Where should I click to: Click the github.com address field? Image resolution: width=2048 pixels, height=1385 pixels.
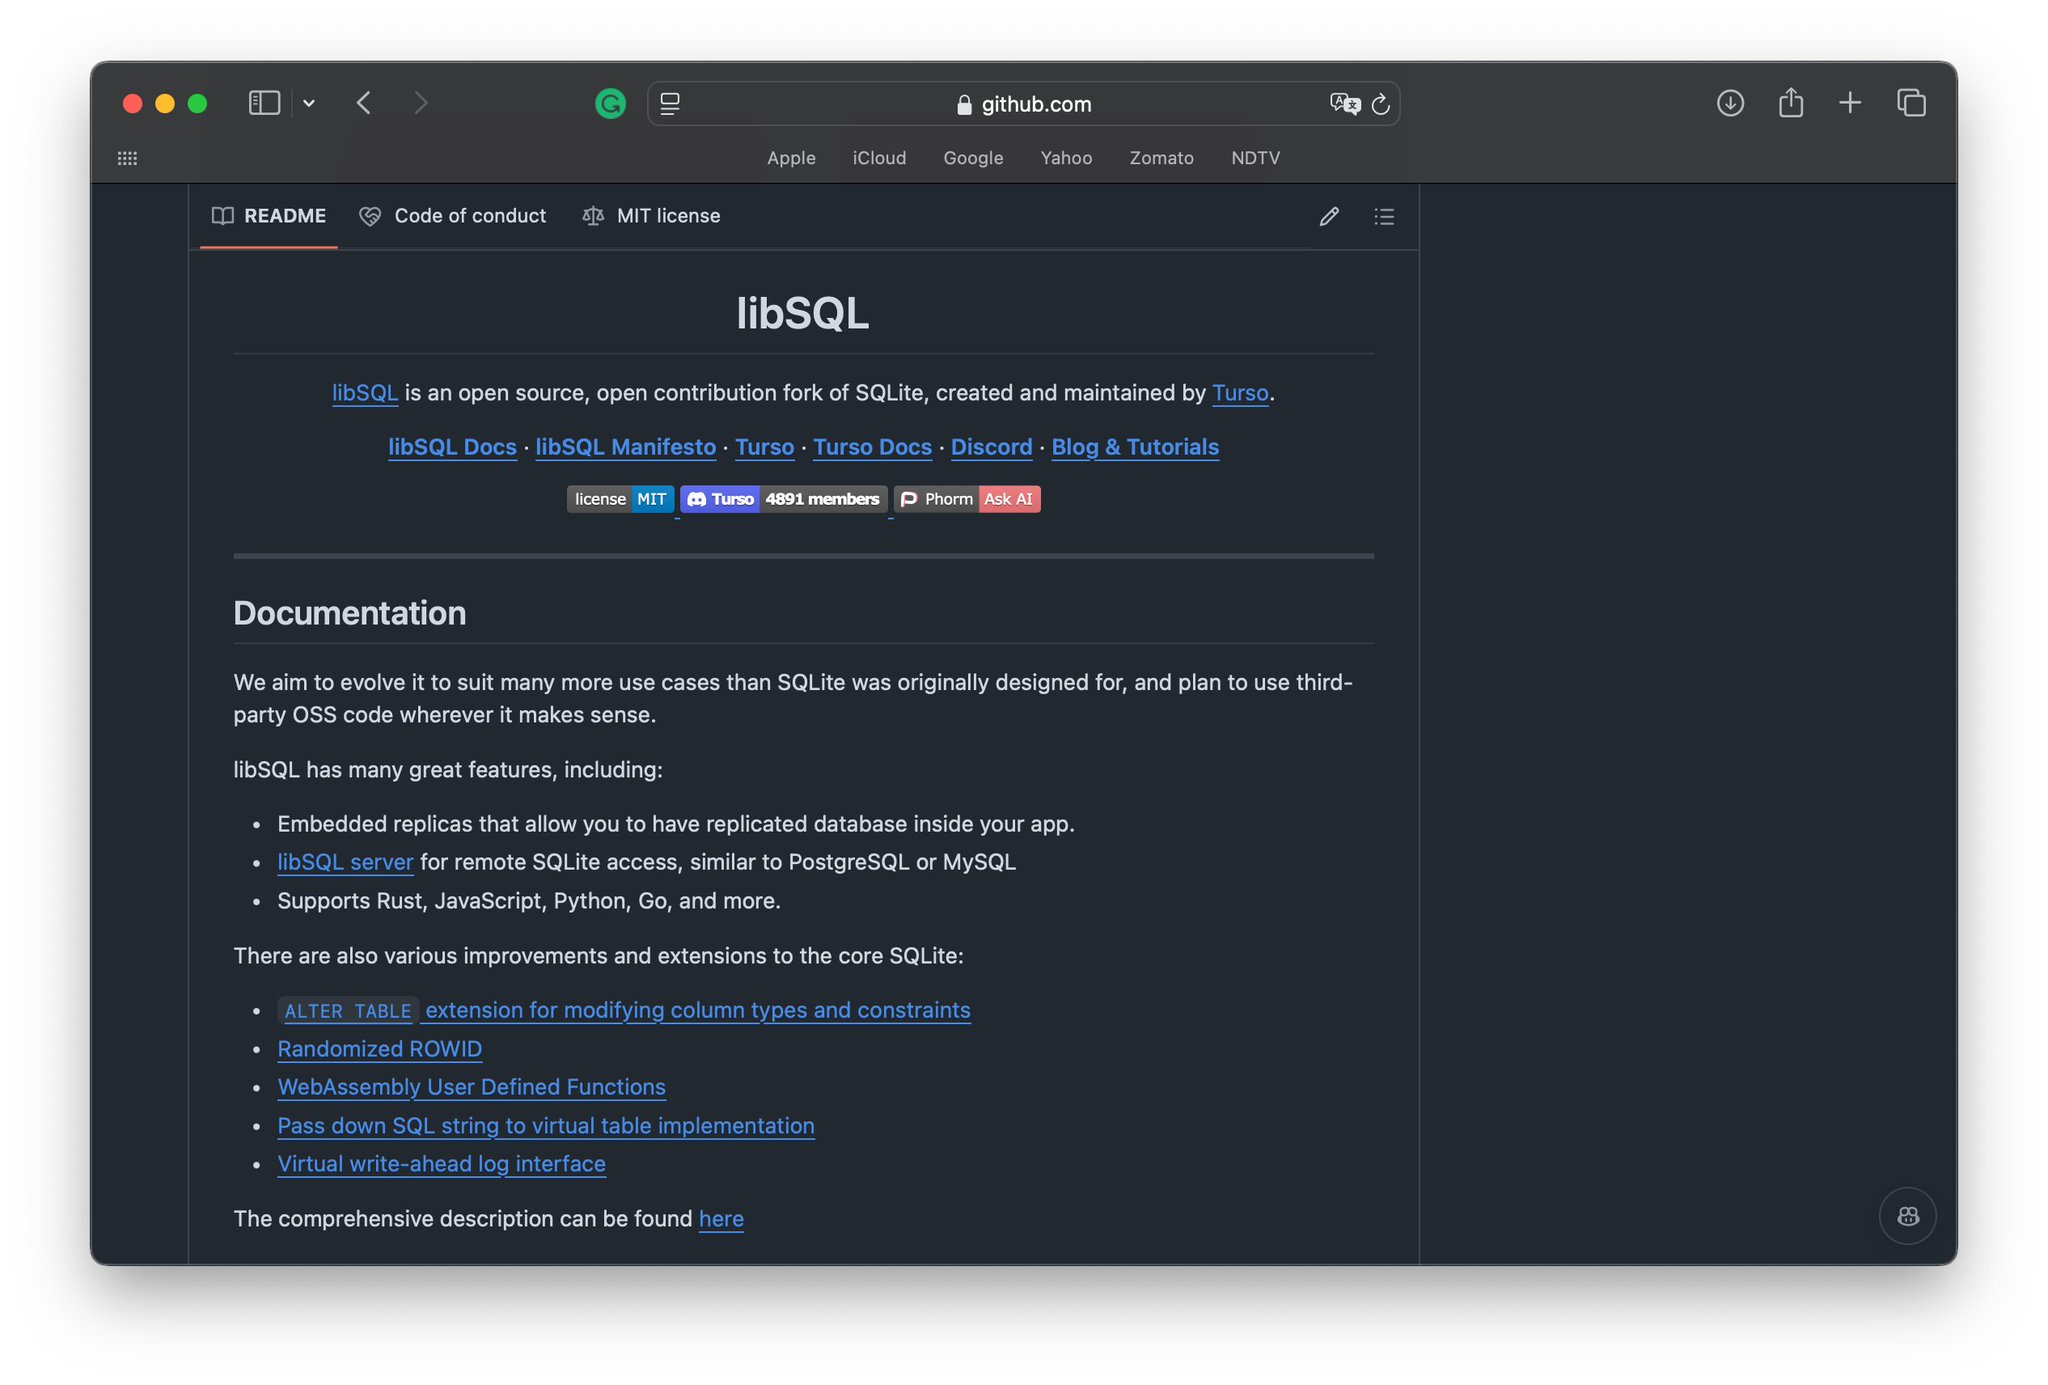[1023, 104]
